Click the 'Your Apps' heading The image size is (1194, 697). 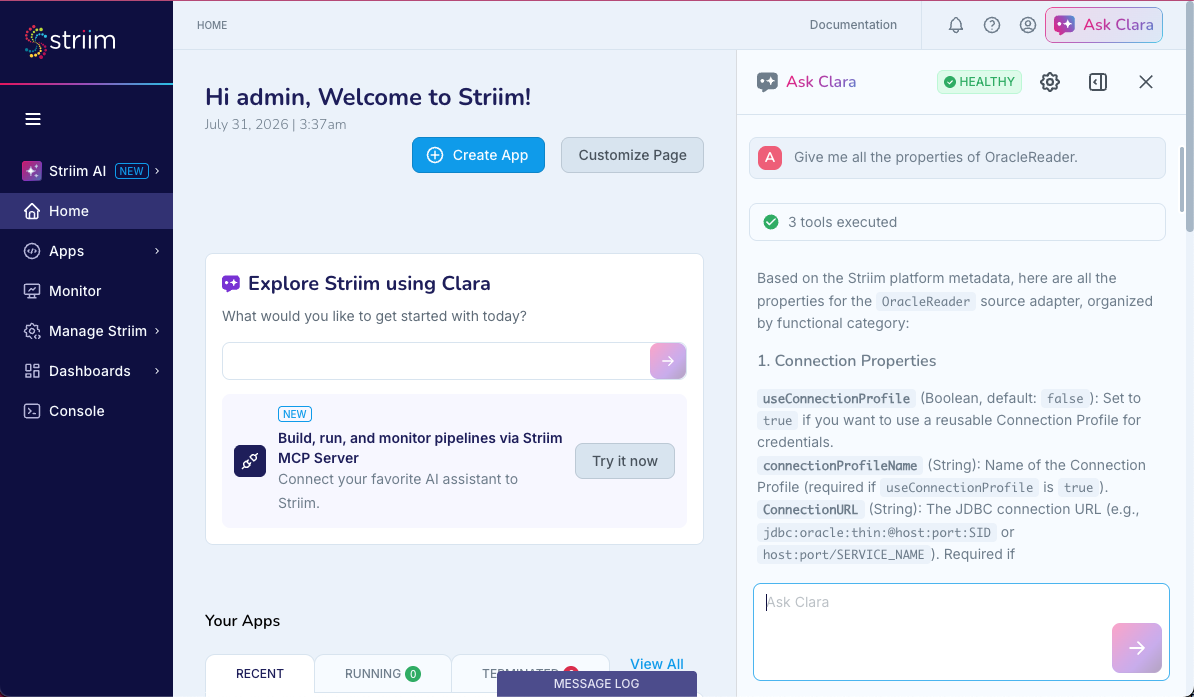point(242,621)
